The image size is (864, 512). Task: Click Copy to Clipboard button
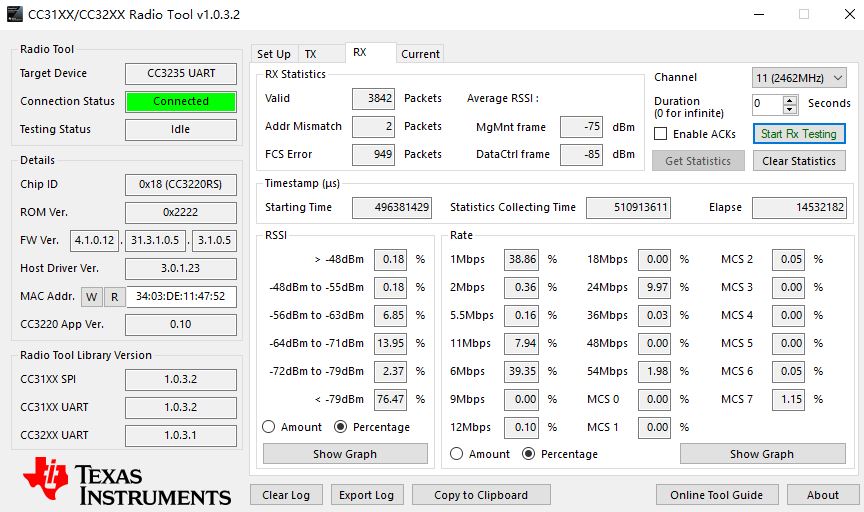coord(481,495)
